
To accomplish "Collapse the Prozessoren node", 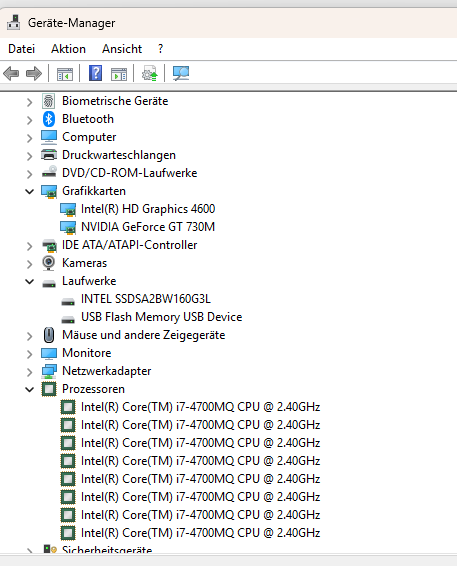I will [30, 389].
